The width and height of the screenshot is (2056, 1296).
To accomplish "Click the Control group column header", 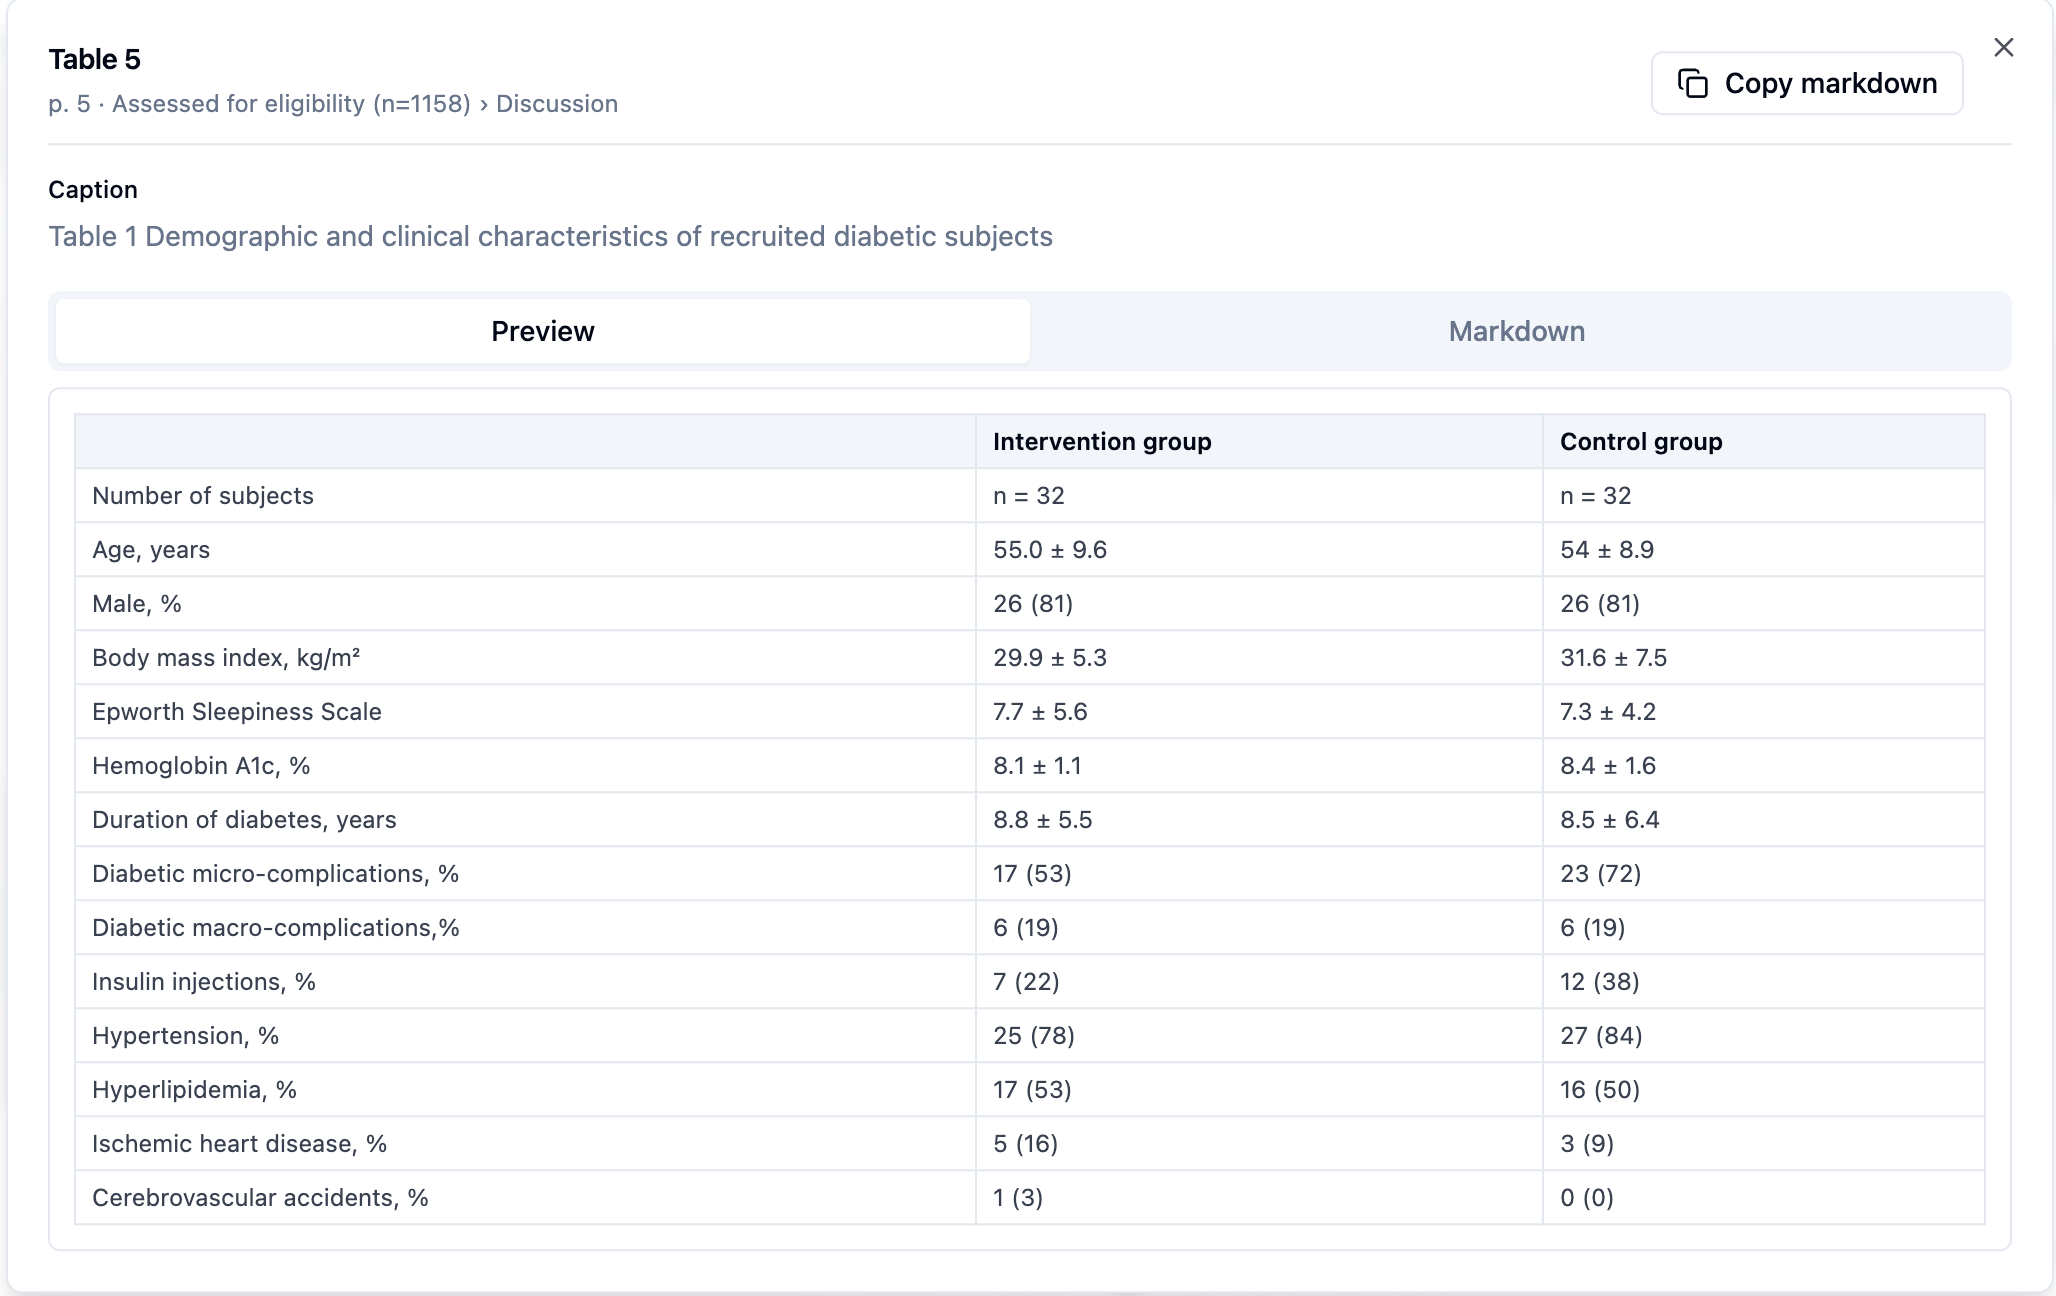I will [x=1640, y=442].
